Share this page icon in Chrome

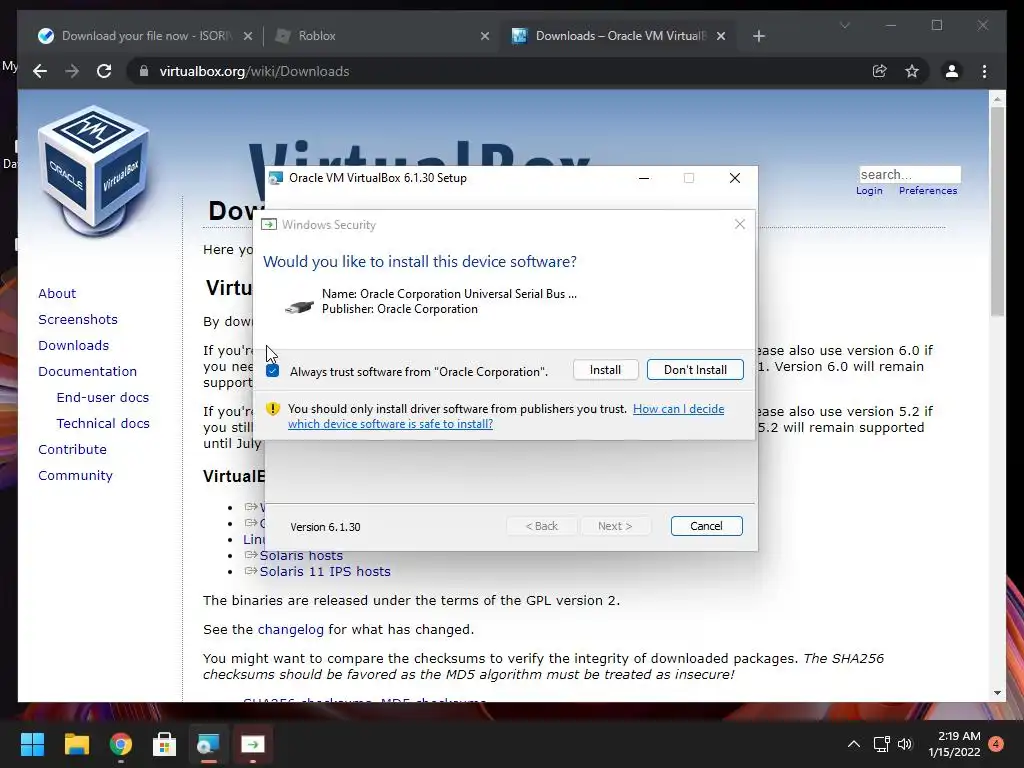point(880,71)
